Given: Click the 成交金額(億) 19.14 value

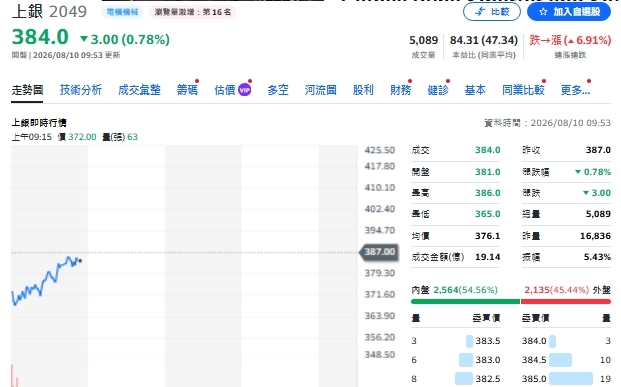Looking at the screenshot, I should tap(488, 257).
